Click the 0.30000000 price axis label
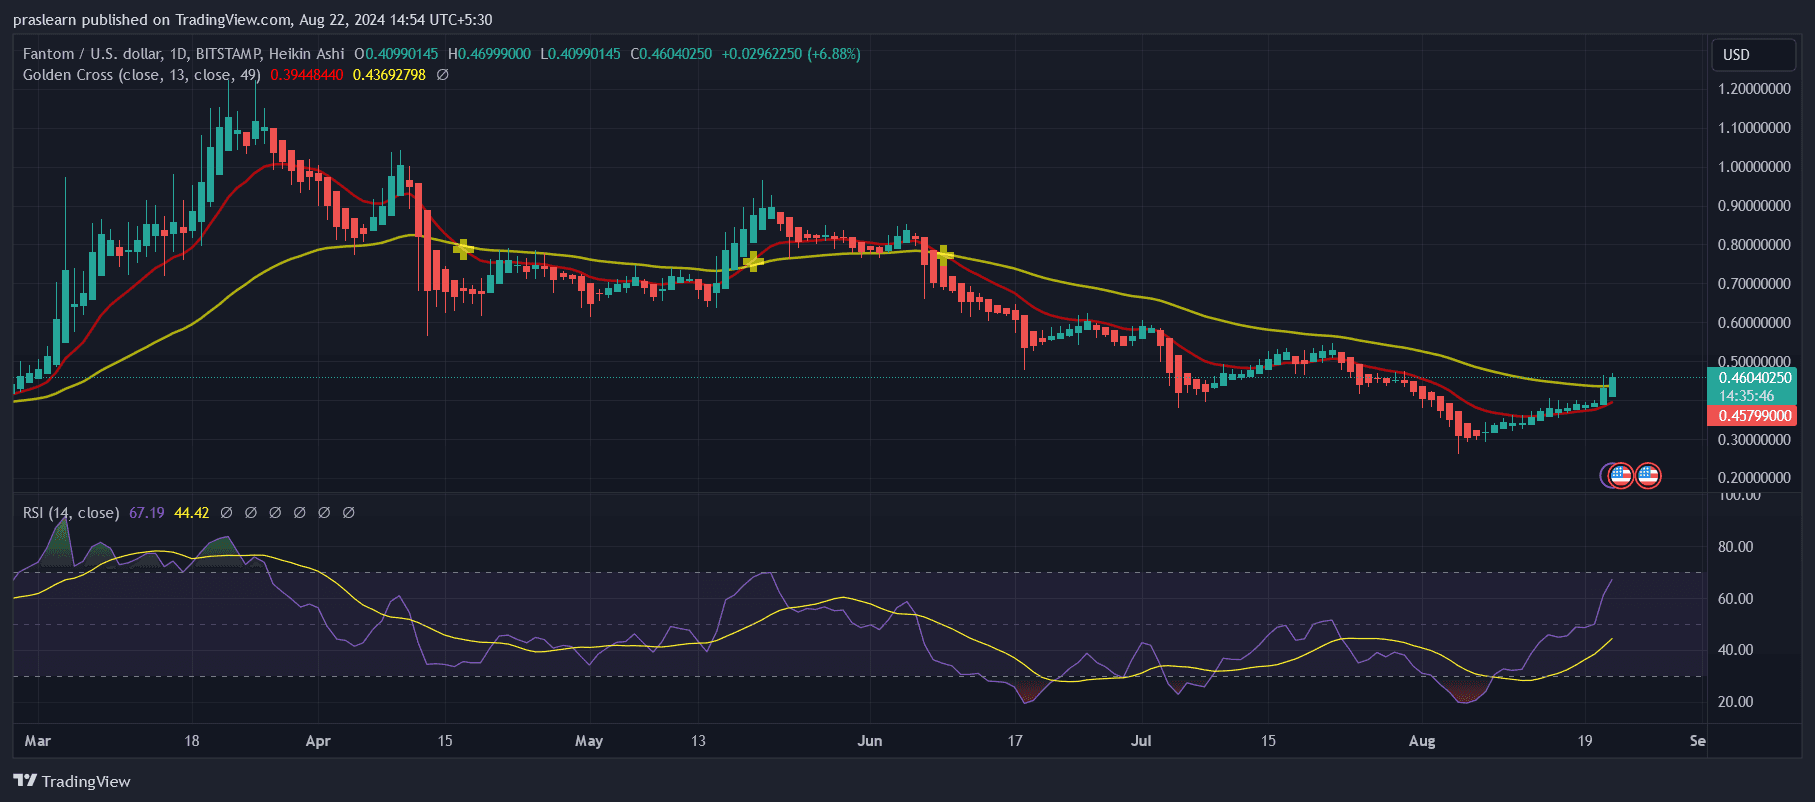The height and width of the screenshot is (802, 1815). pyautogui.click(x=1754, y=440)
